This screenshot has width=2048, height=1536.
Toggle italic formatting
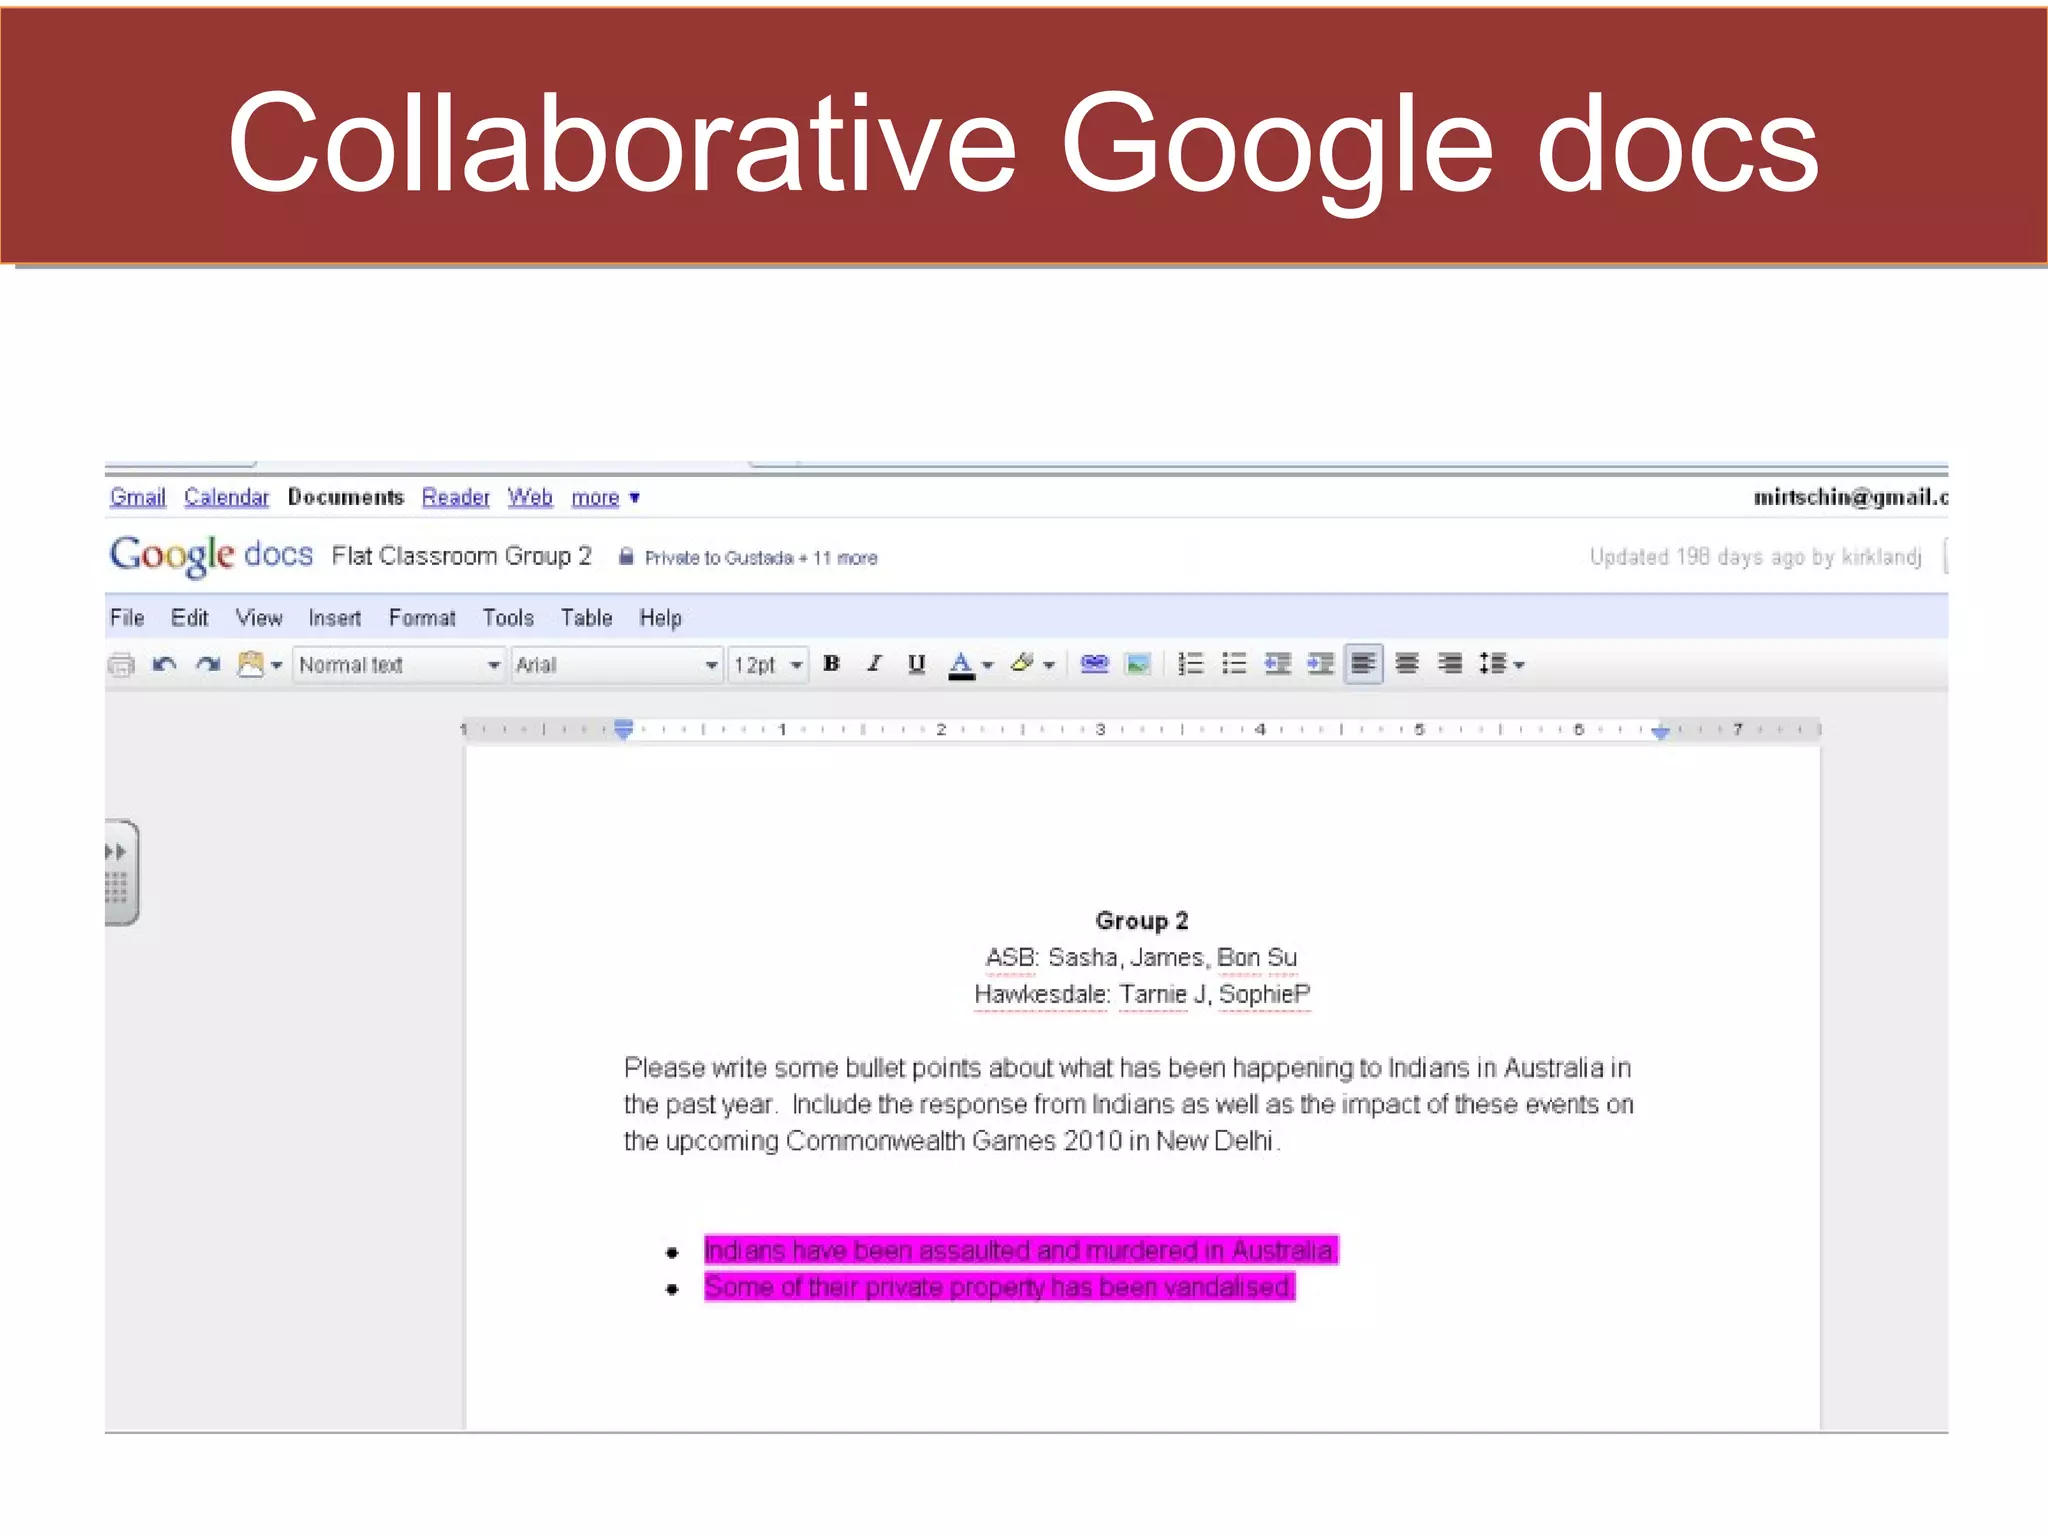(874, 664)
